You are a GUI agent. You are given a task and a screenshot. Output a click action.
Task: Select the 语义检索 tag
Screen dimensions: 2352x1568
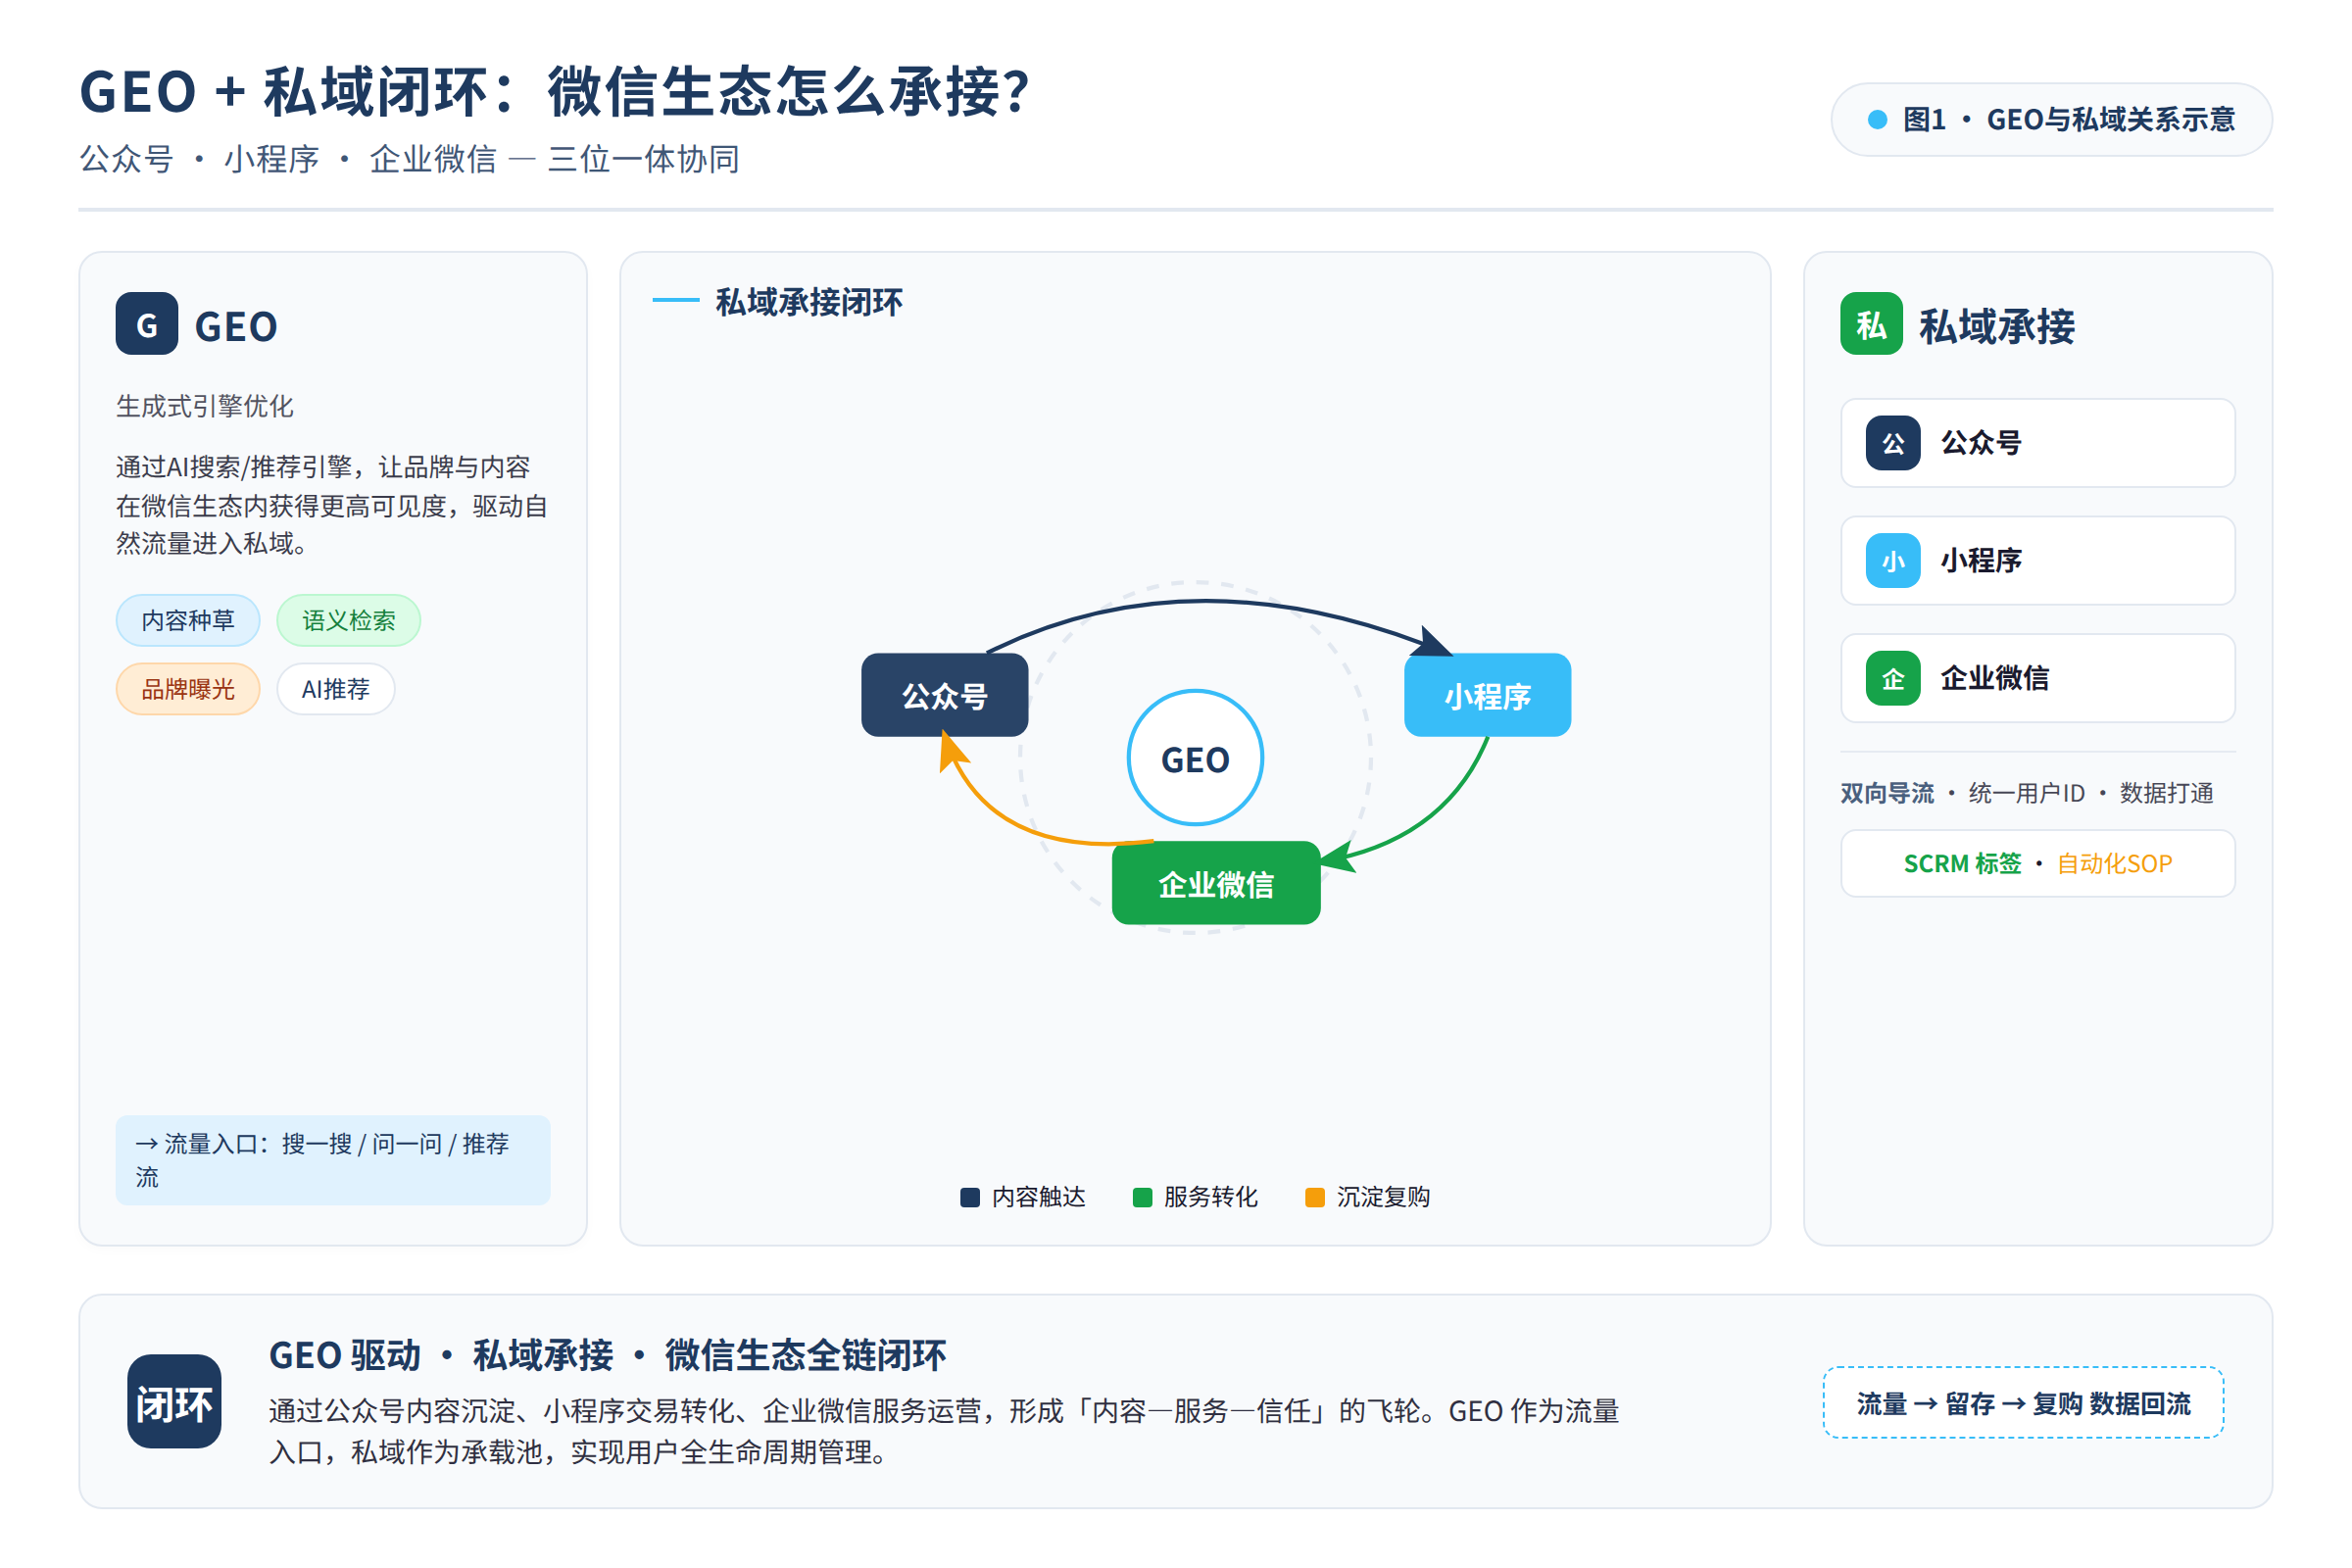pos(349,621)
